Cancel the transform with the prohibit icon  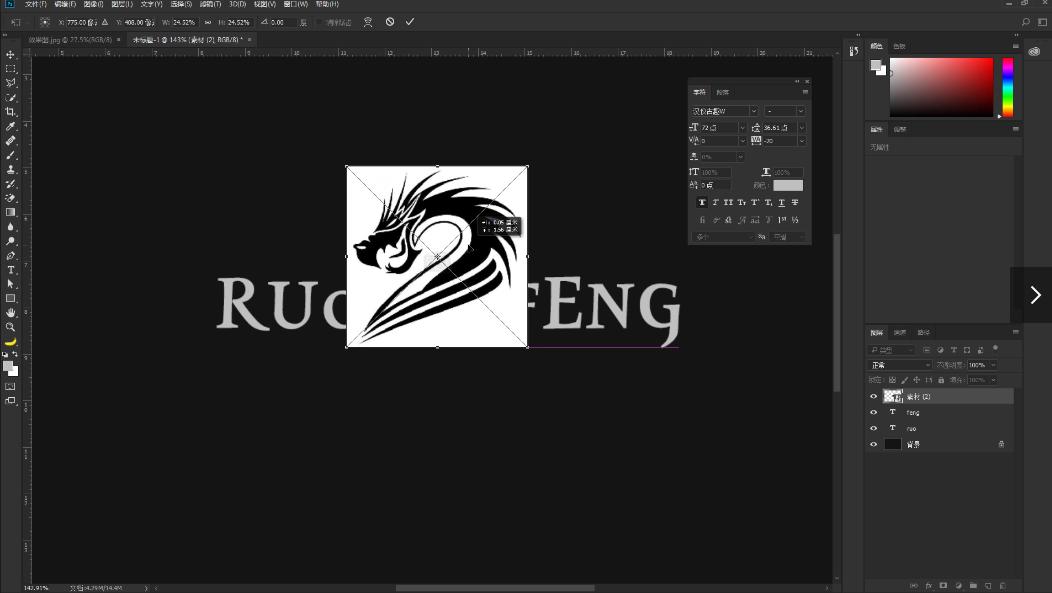click(390, 22)
